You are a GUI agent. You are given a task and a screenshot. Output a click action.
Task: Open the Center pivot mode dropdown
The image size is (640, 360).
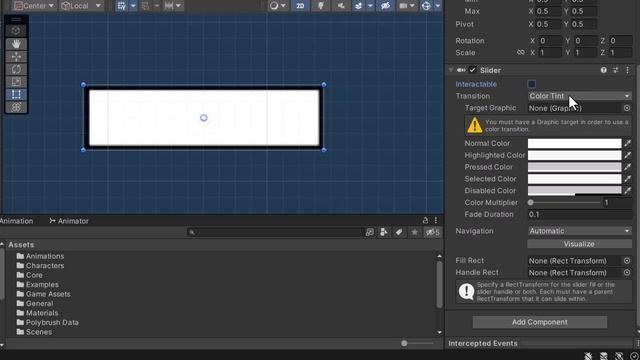coord(34,6)
